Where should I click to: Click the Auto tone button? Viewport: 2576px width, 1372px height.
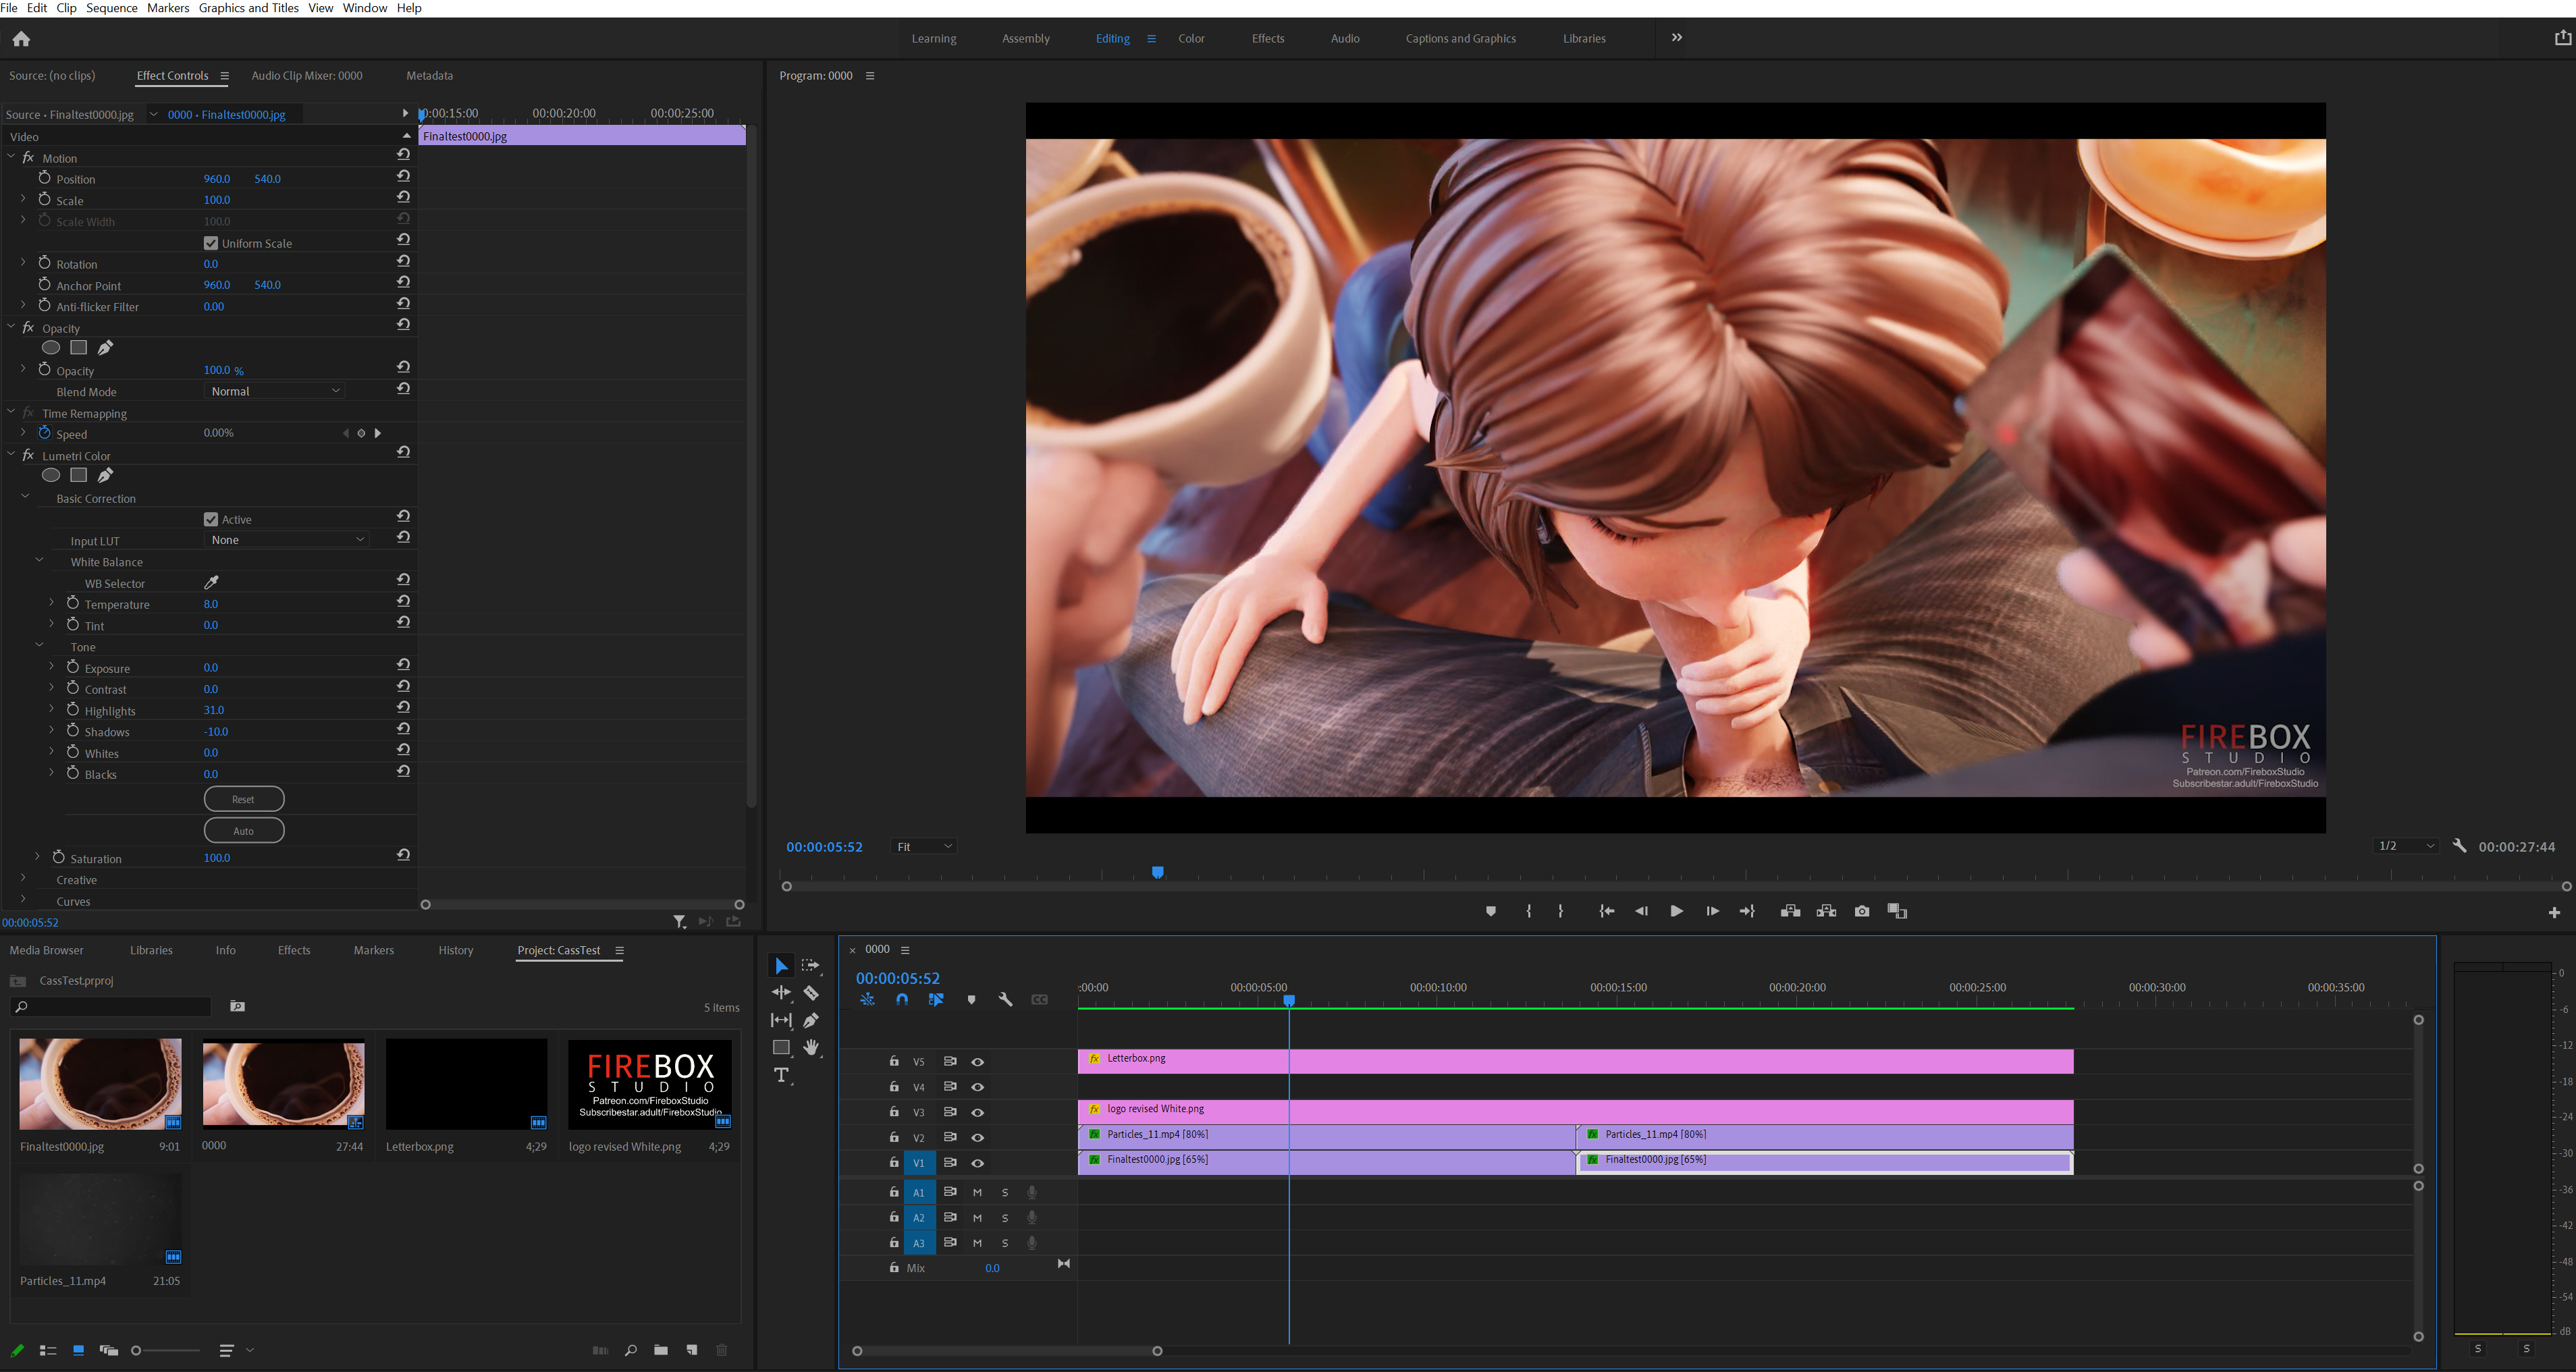click(244, 830)
